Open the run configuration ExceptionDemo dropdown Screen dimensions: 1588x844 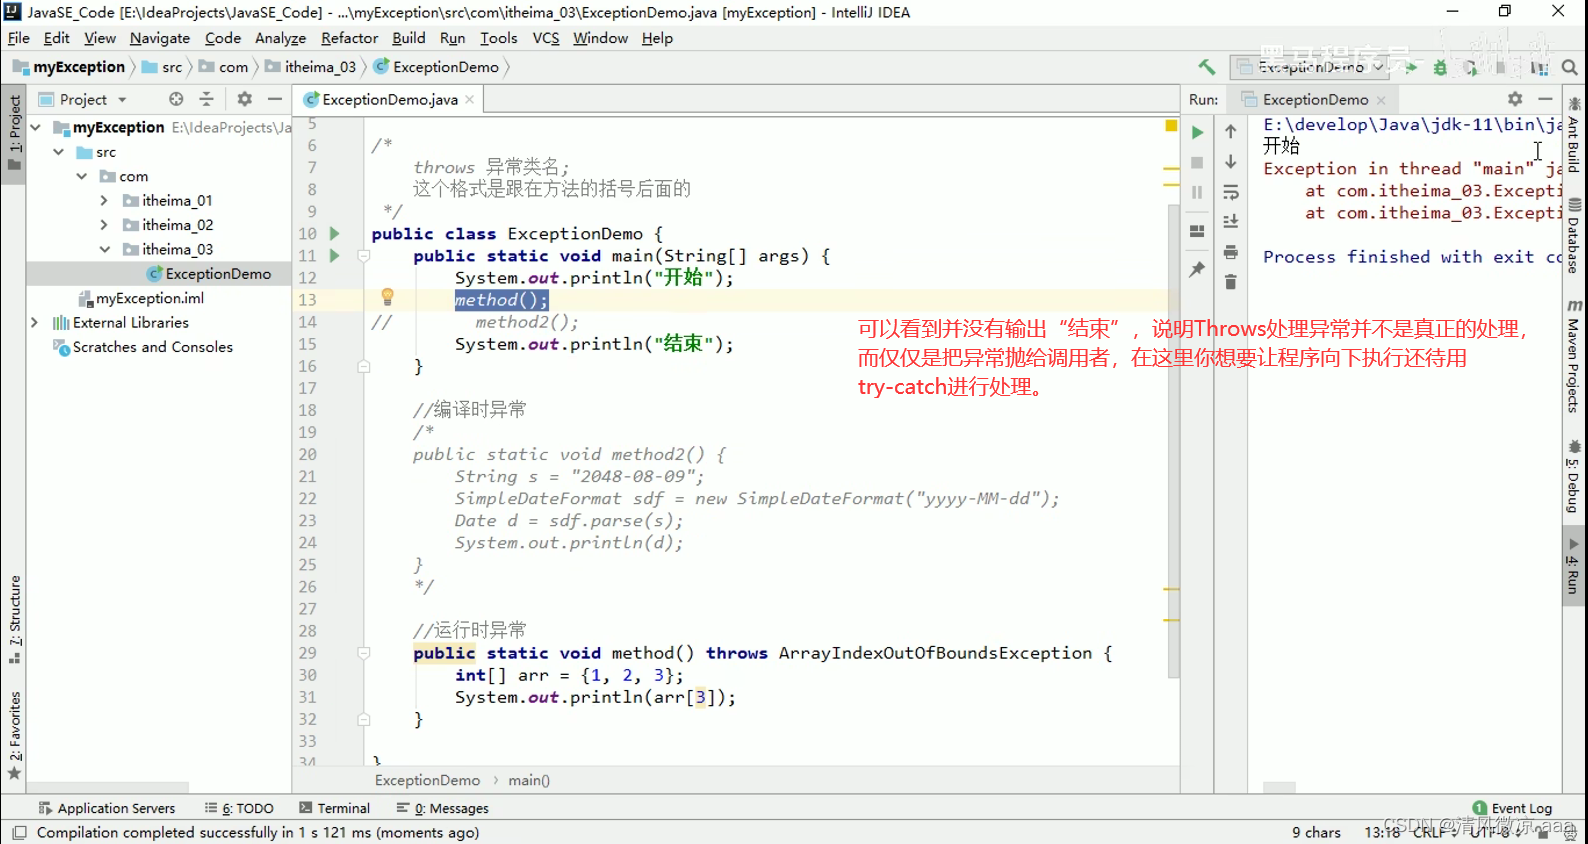(x=1311, y=67)
